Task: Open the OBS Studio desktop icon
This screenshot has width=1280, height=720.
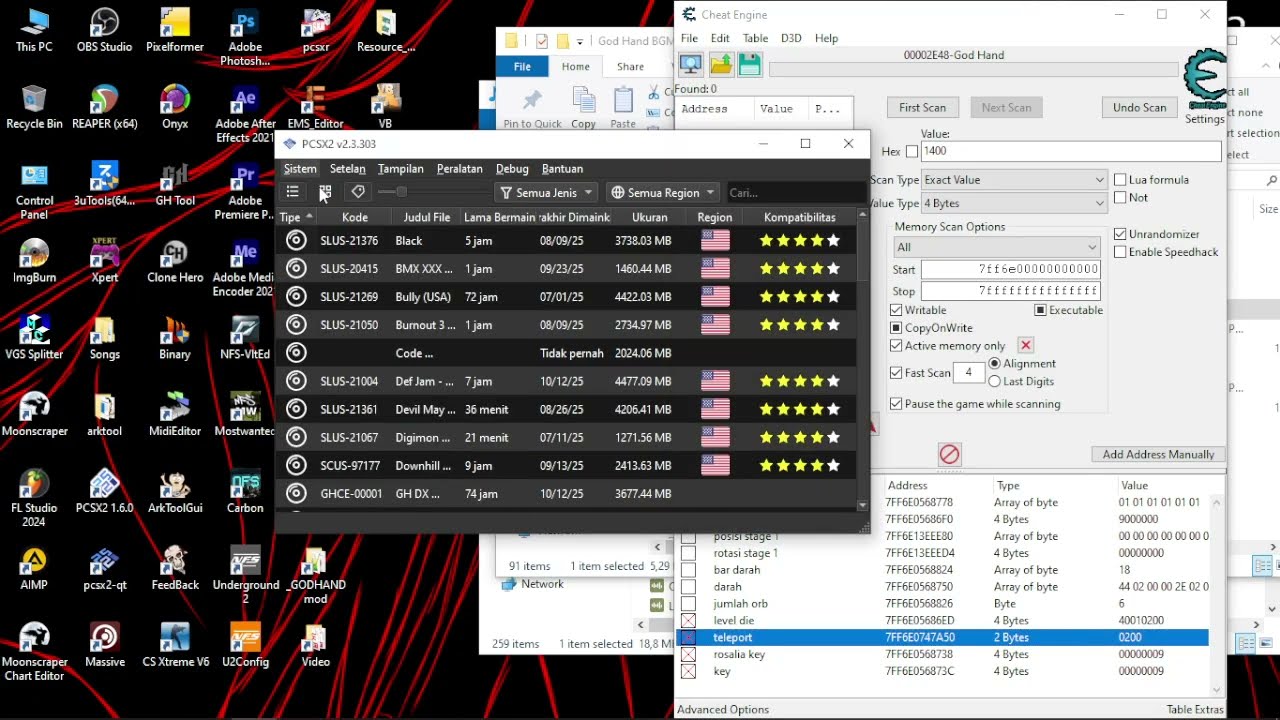Action: point(104,30)
